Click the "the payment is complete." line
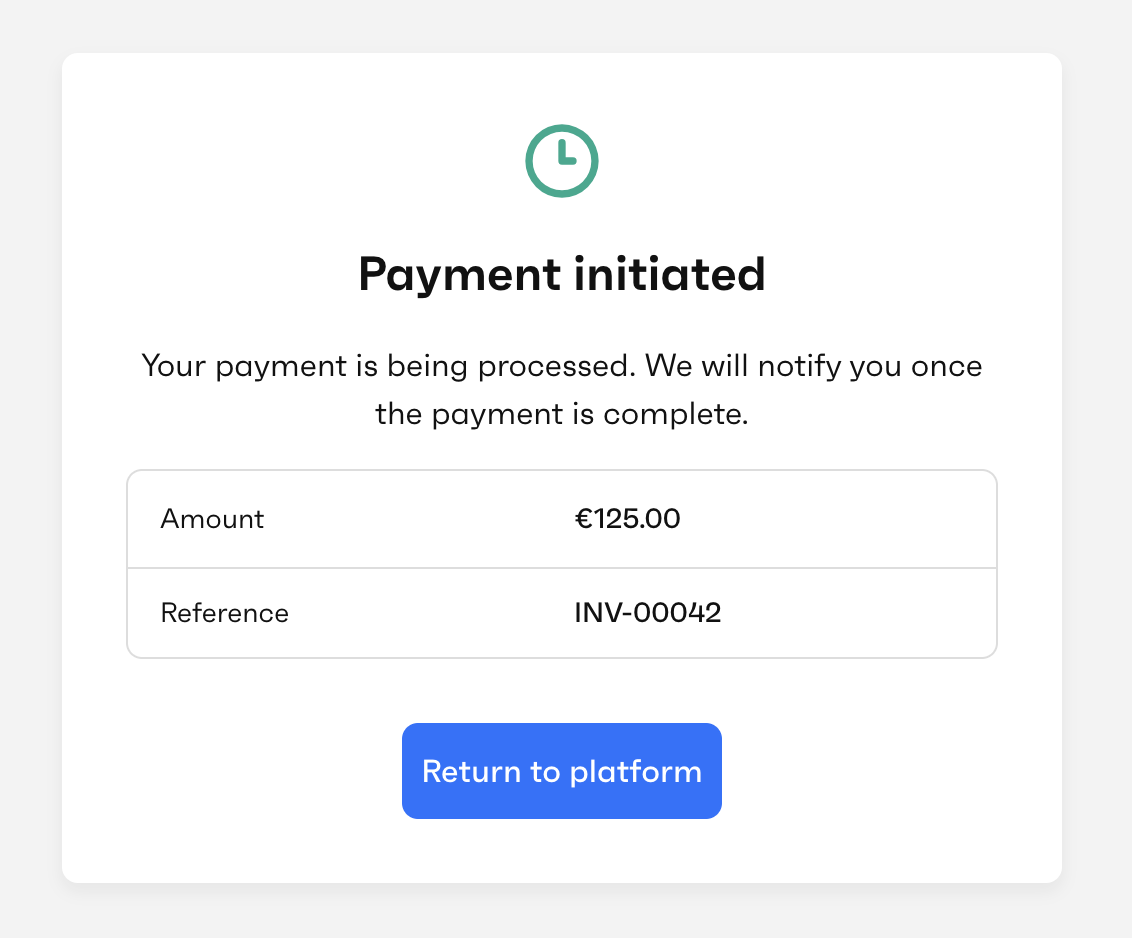This screenshot has width=1132, height=938. coord(562,414)
